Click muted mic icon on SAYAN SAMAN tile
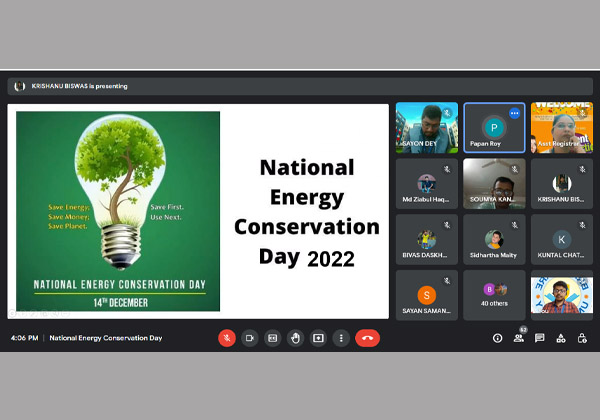This screenshot has height=420, width=600. [x=447, y=281]
